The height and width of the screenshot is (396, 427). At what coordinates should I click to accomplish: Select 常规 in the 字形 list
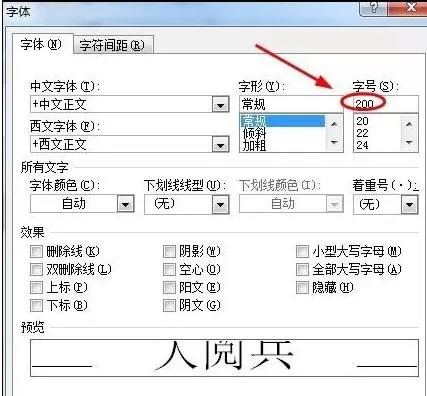point(283,120)
